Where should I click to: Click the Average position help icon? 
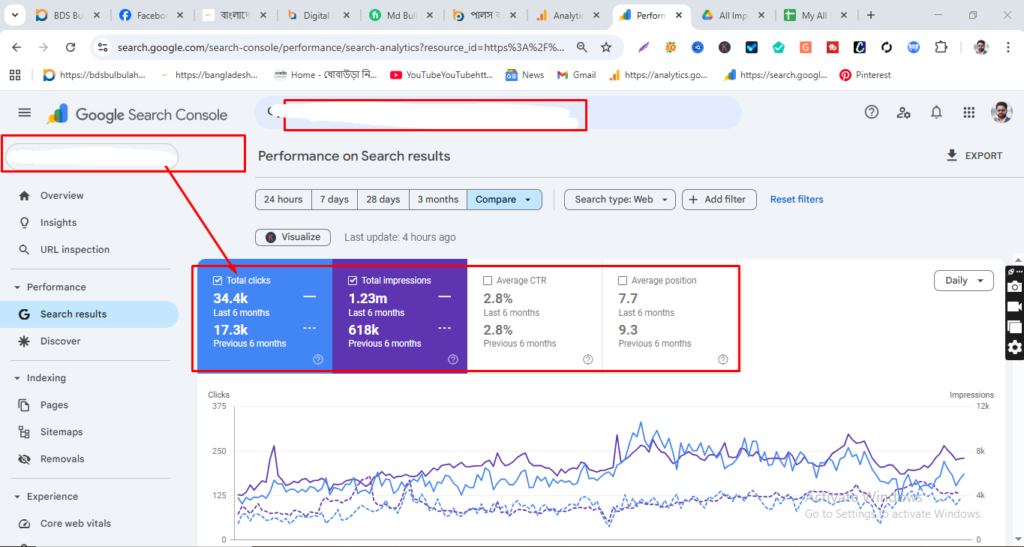(723, 360)
